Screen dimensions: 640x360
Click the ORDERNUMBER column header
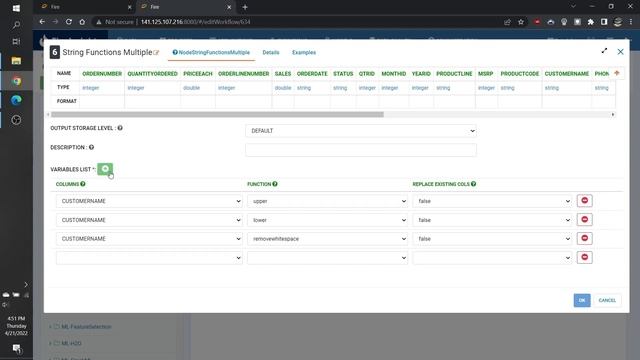[102, 73]
